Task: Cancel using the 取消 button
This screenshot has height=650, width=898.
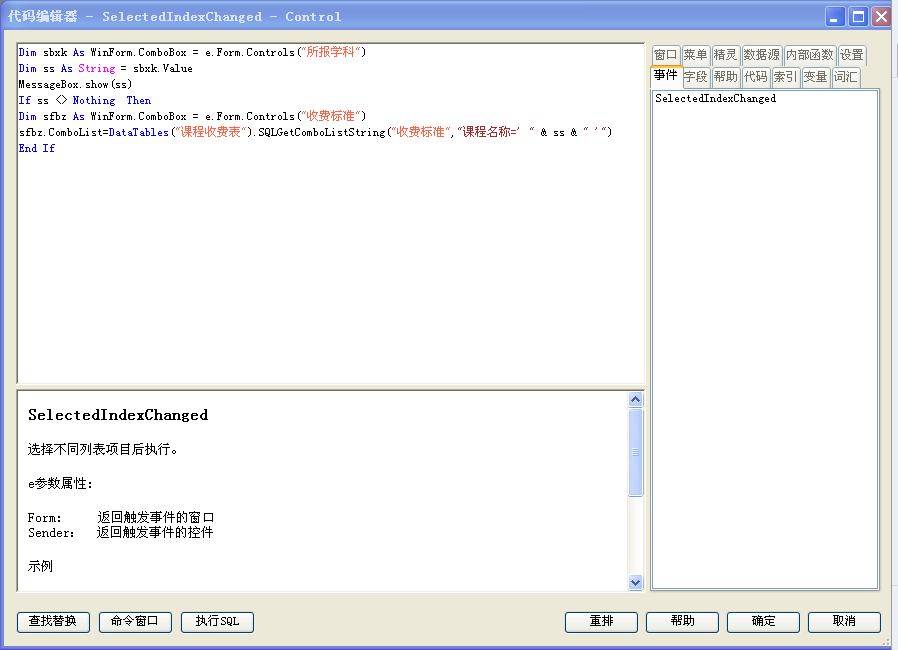Action: (844, 622)
